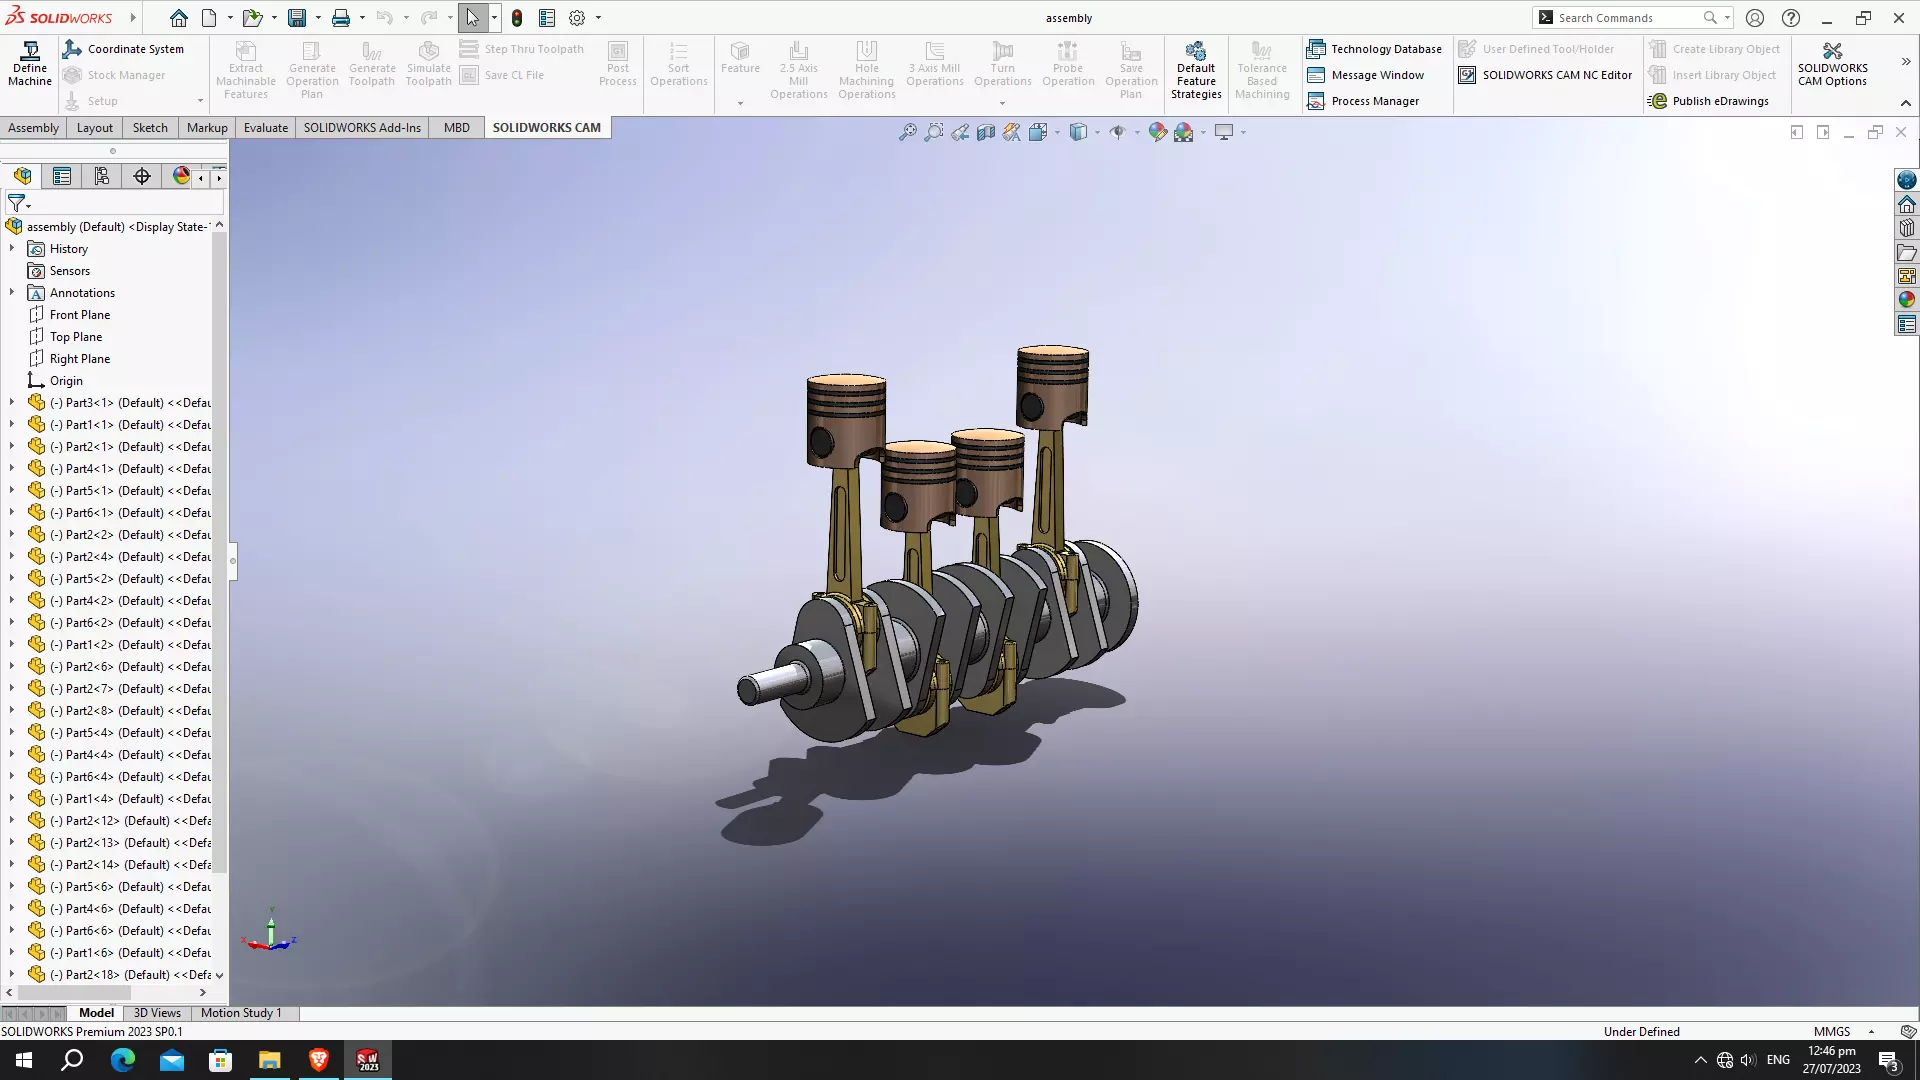
Task: Launch SOLIDWORKS CAM NC Editor
Action: [1545, 75]
